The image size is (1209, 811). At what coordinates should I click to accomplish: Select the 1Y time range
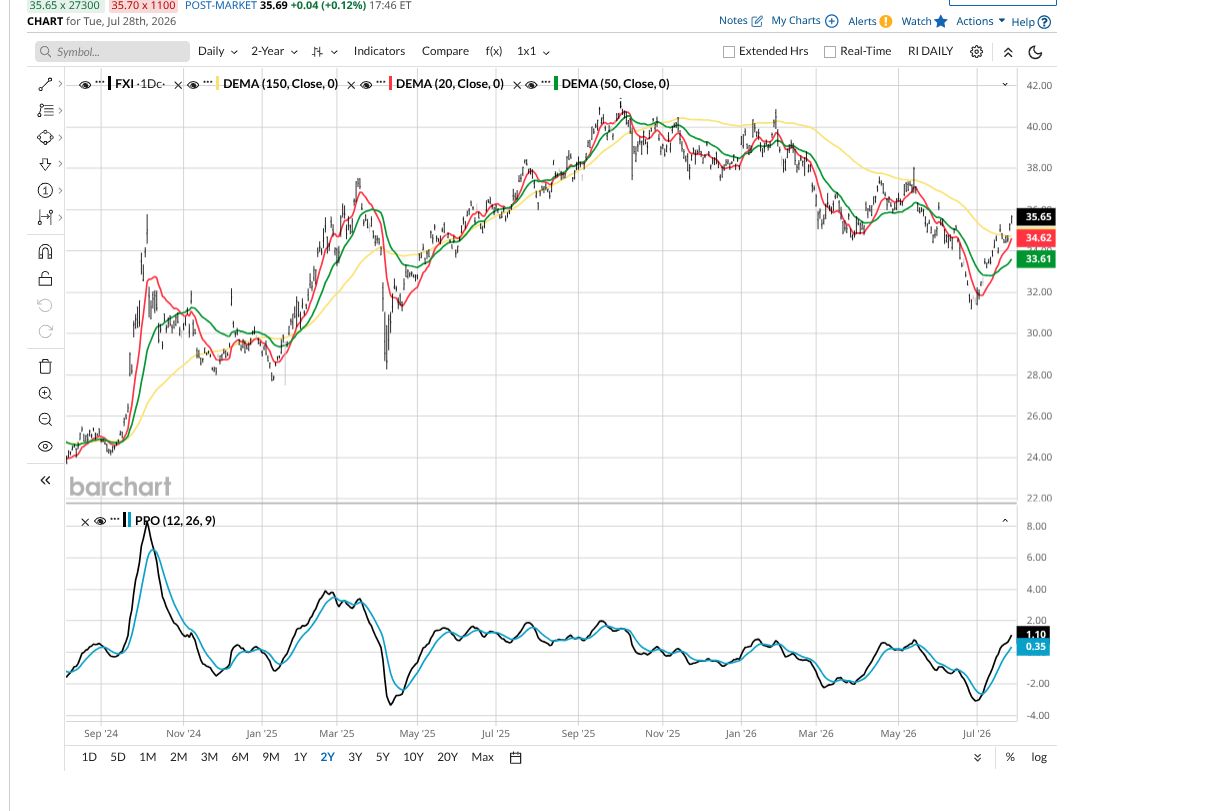coord(300,757)
